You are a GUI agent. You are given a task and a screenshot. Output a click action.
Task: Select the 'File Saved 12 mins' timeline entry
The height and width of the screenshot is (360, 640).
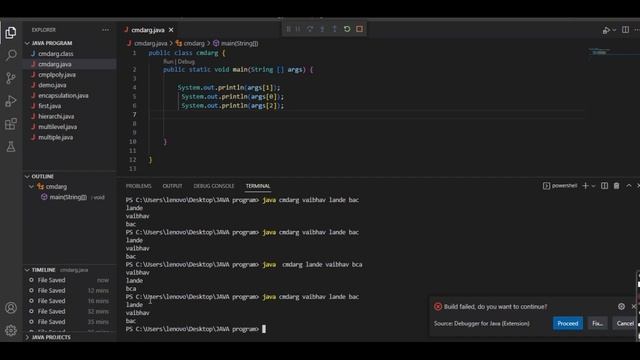point(69,291)
